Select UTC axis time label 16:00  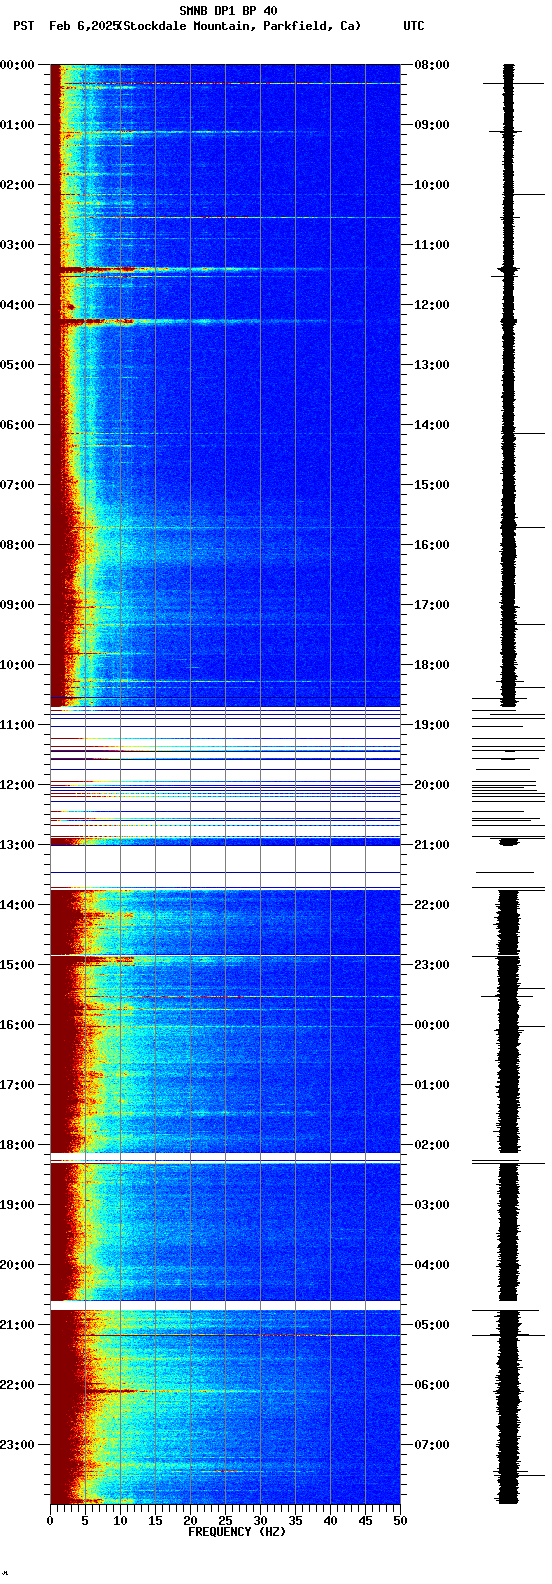coord(432,545)
